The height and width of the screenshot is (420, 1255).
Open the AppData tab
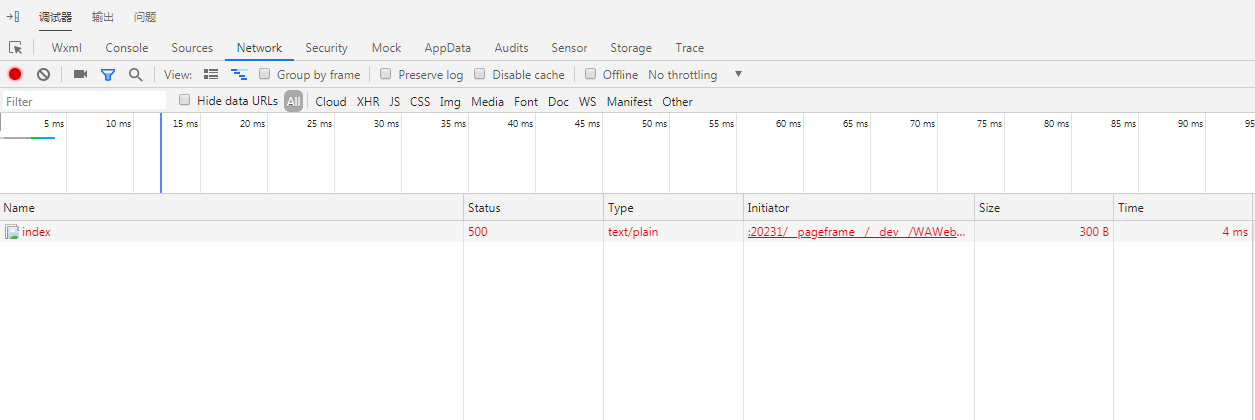pyautogui.click(x=447, y=47)
